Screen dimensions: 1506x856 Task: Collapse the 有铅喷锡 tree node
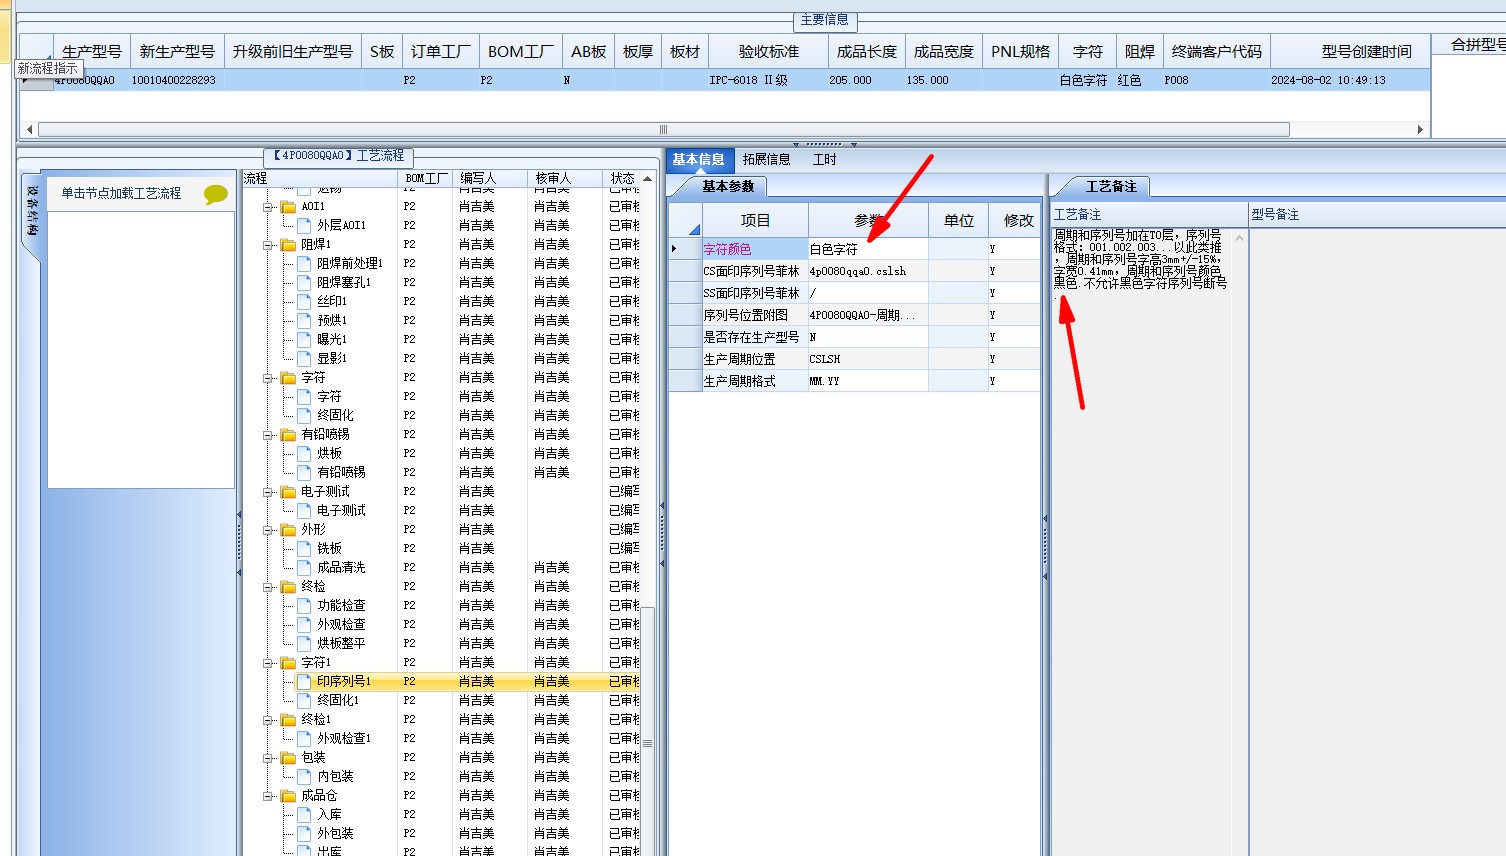pyautogui.click(x=268, y=435)
